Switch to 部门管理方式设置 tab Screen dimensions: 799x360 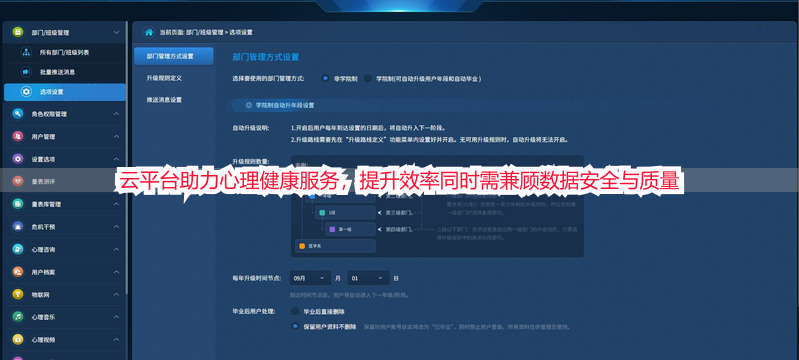[173, 56]
